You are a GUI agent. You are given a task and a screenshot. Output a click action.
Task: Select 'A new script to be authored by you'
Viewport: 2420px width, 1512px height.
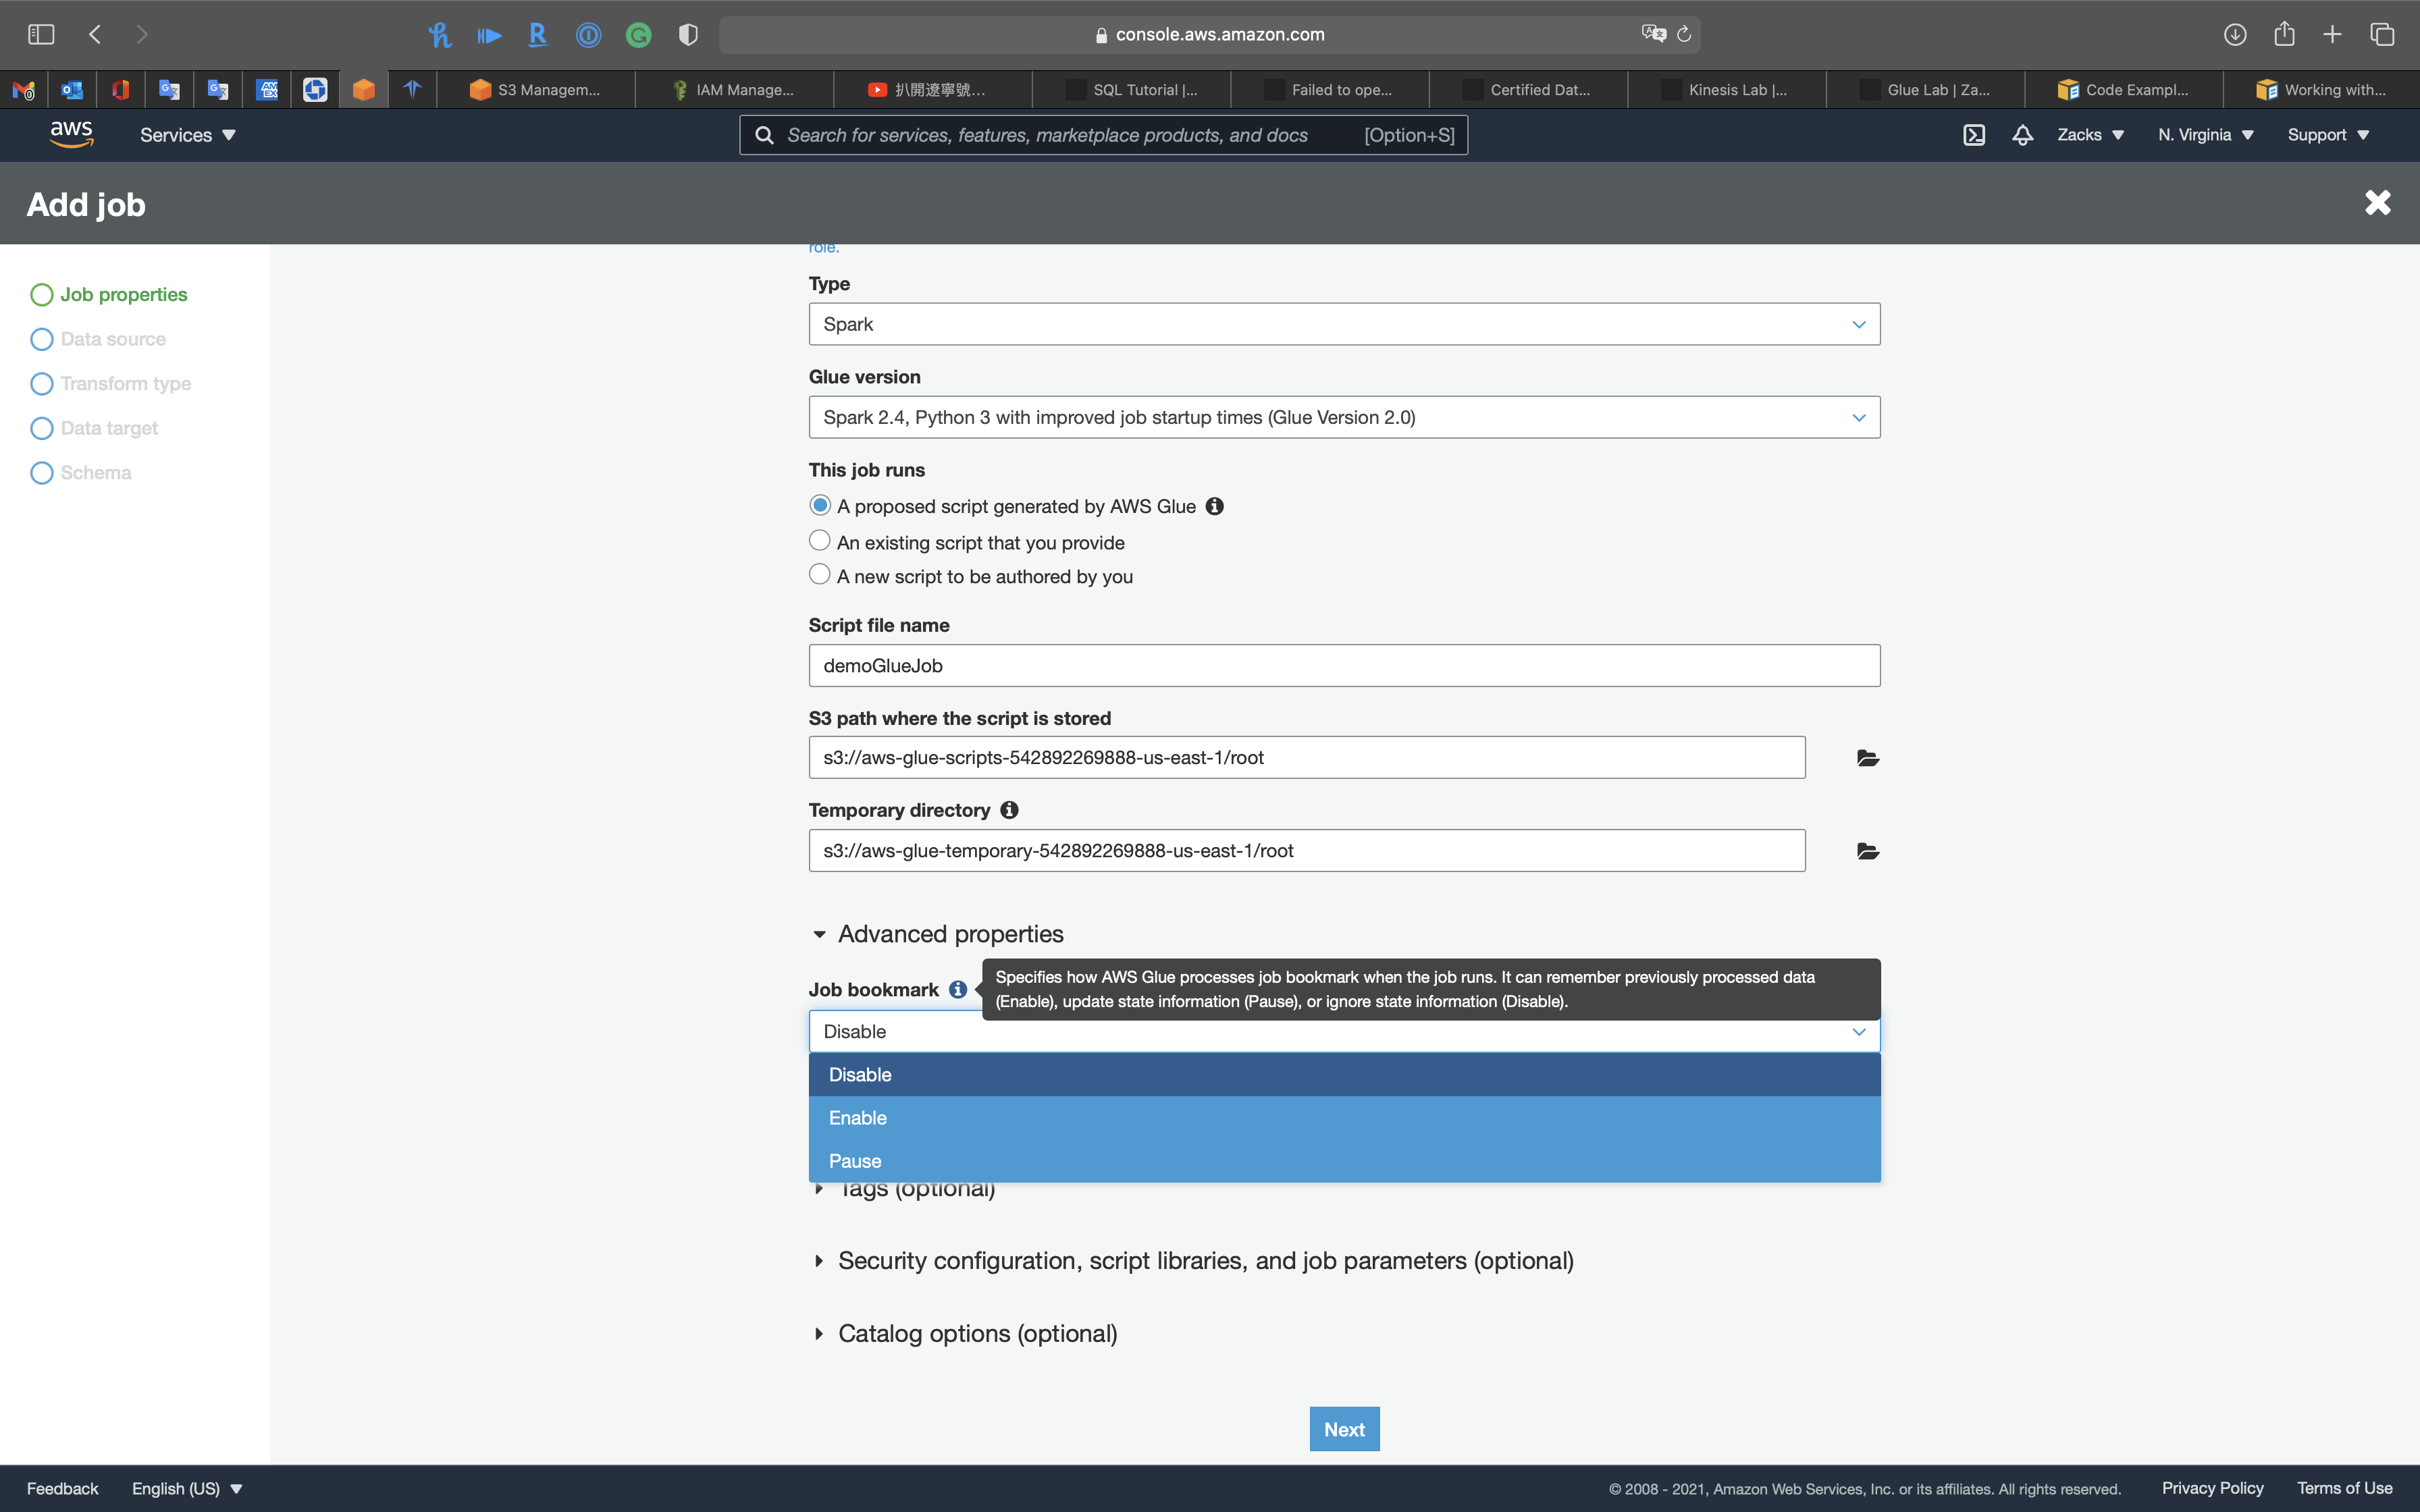tap(819, 575)
